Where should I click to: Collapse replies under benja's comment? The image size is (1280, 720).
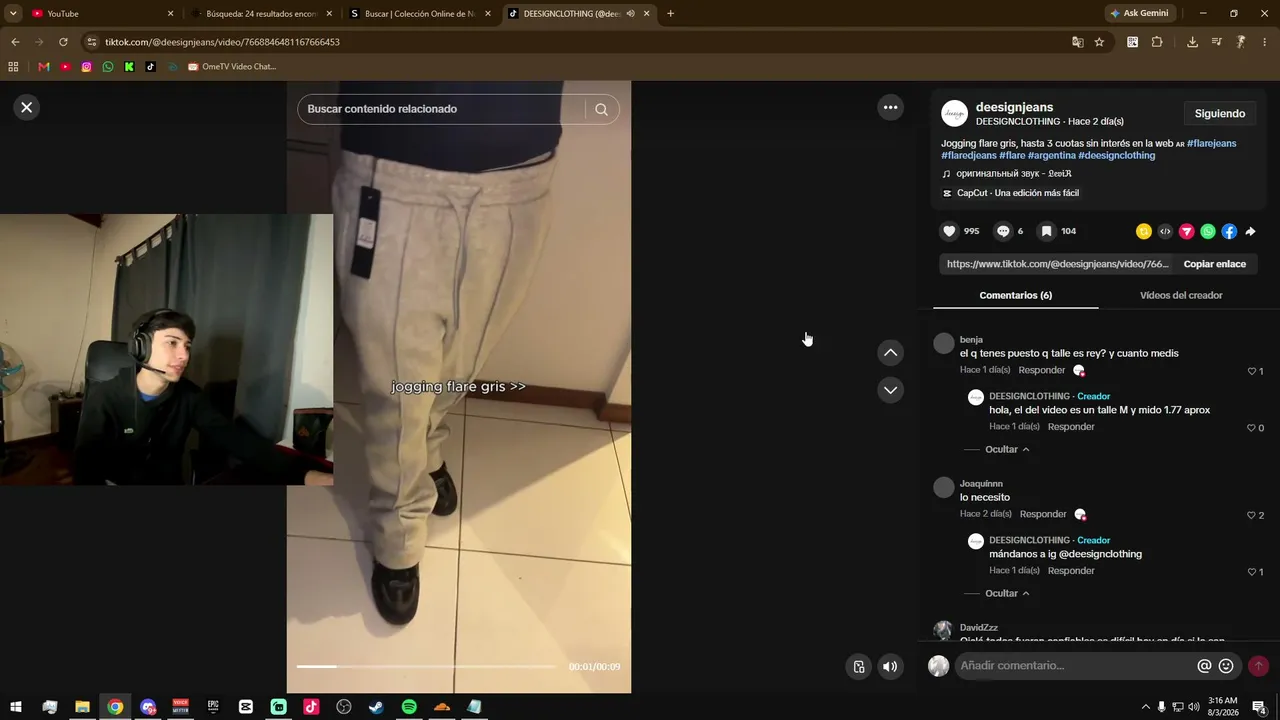(x=1007, y=450)
